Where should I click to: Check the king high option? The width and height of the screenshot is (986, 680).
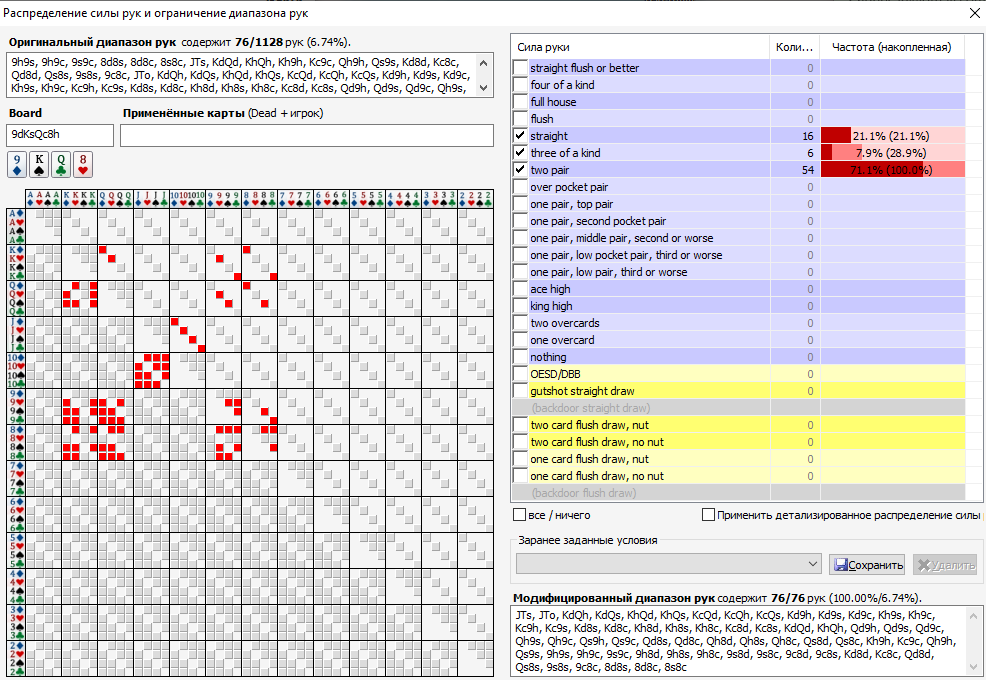coord(520,306)
